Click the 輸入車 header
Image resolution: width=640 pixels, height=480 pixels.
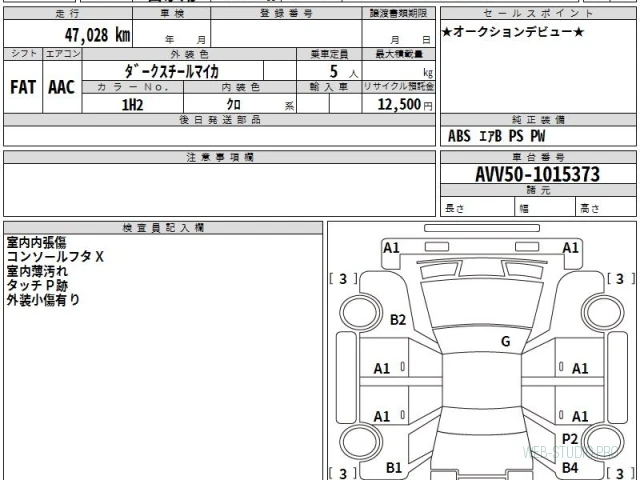click(x=329, y=87)
